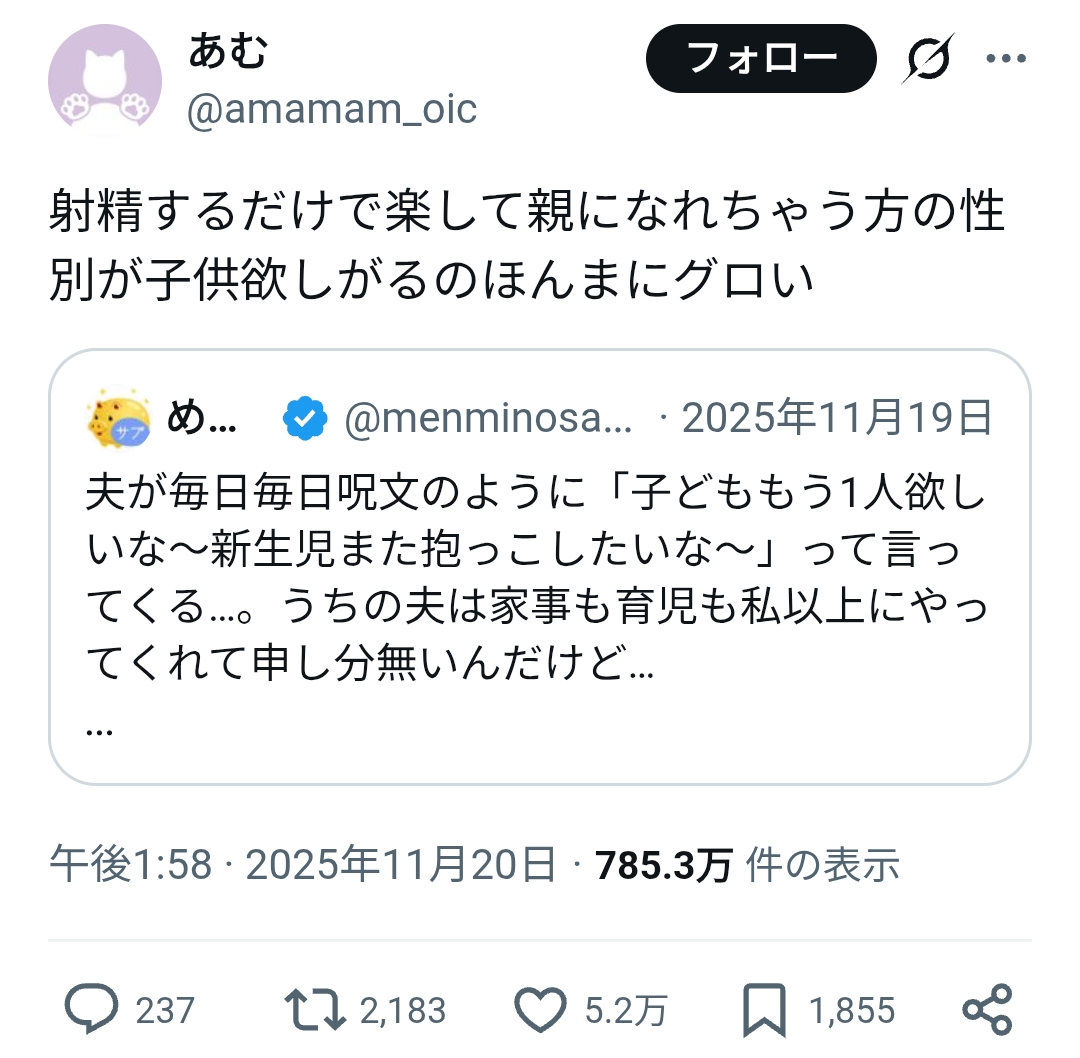Click the reply speech bubble icon
The height and width of the screenshot is (1058, 1080).
tap(92, 1009)
